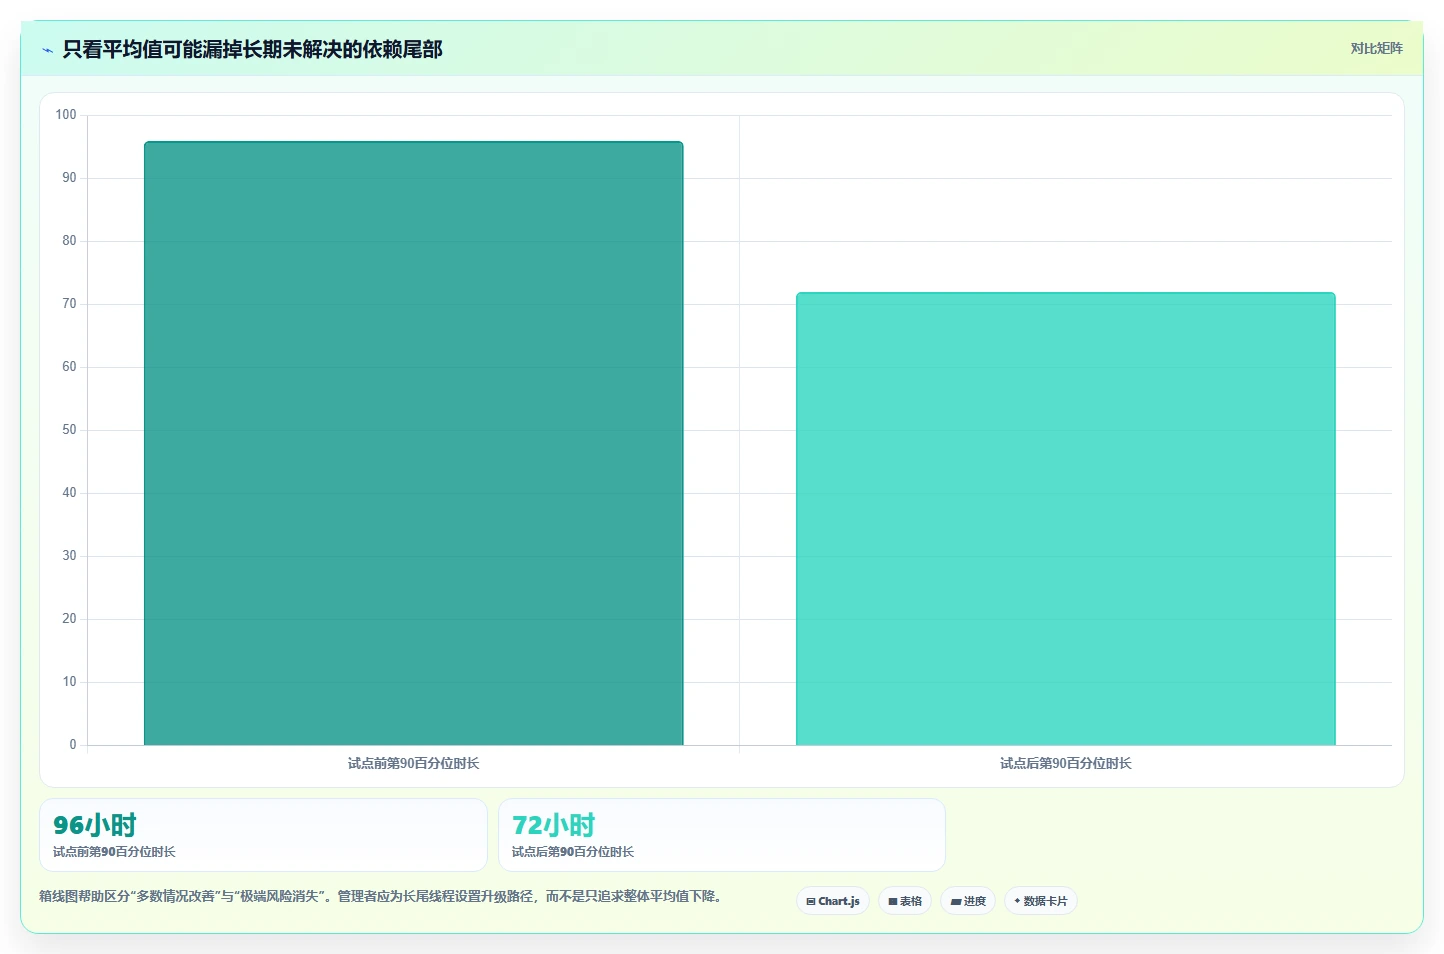Click the 96小时 card caption 试点前第90百分位时长
The height and width of the screenshot is (954, 1444).
[114, 852]
